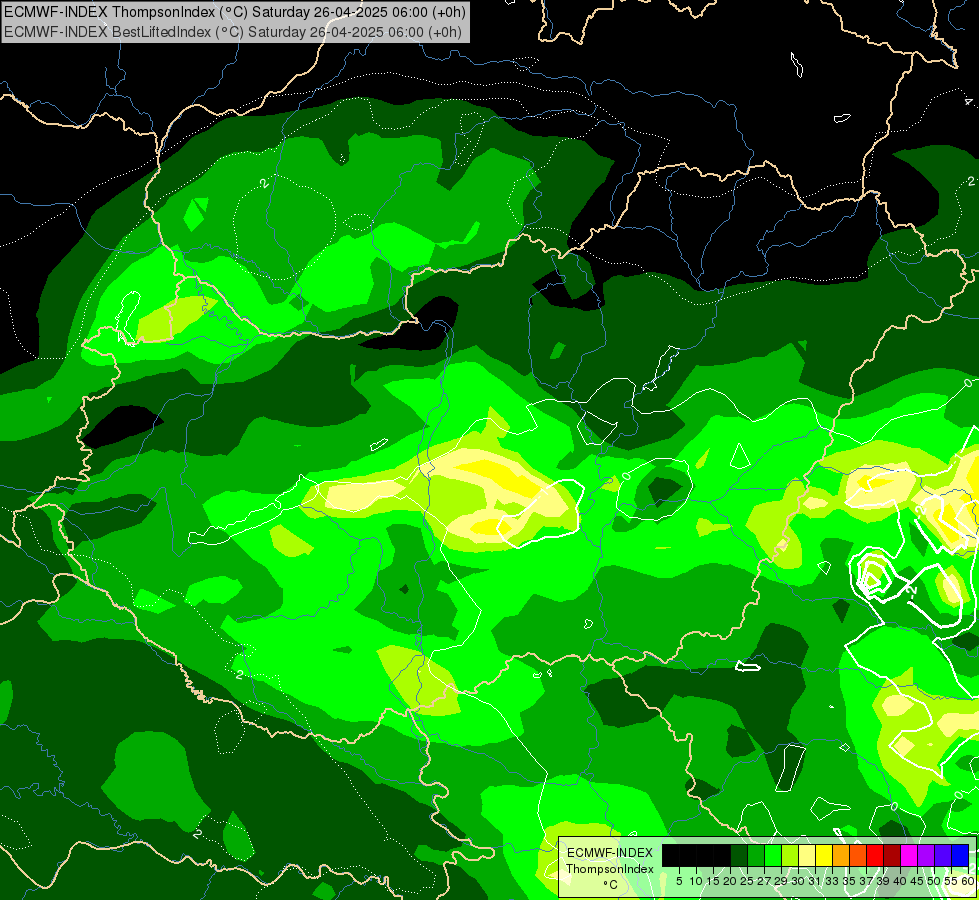Click the BestLiftedIndex title line at top
Screen dimensions: 979x900
[232, 32]
